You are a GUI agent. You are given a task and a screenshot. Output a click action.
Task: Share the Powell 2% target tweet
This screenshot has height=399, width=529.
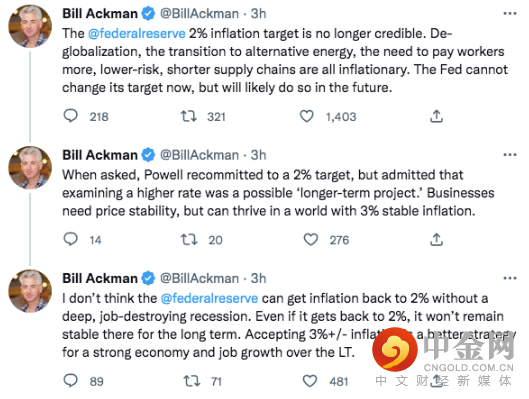436,239
